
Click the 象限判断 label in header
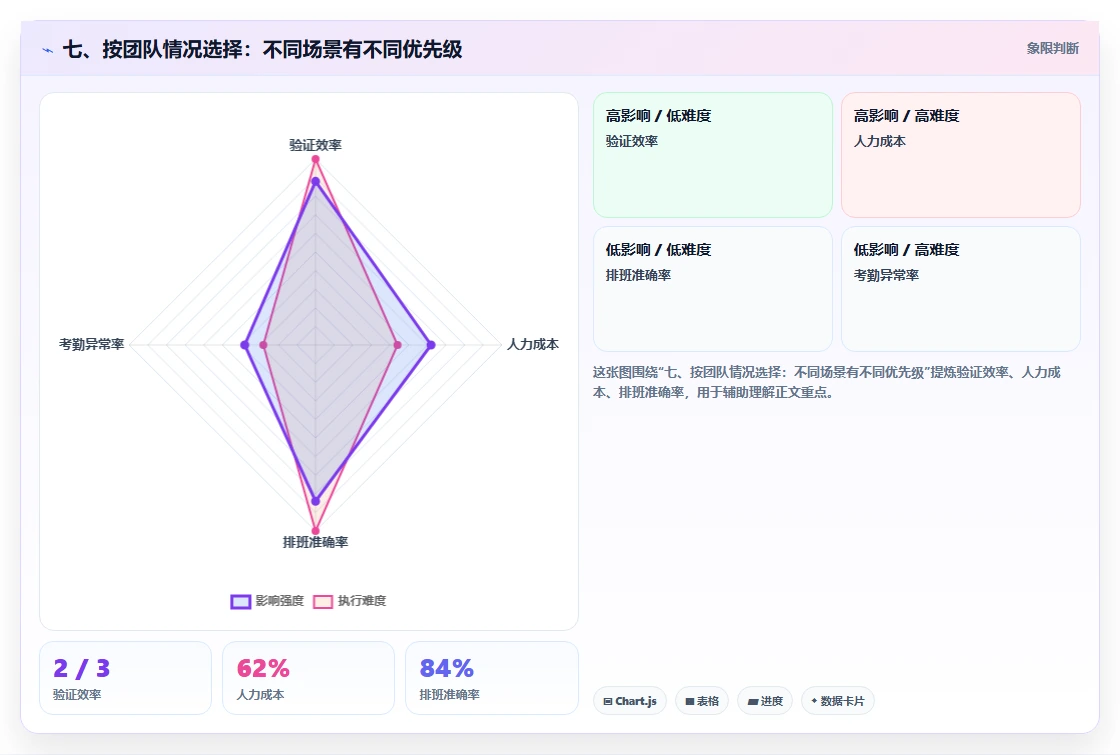click(x=1053, y=49)
